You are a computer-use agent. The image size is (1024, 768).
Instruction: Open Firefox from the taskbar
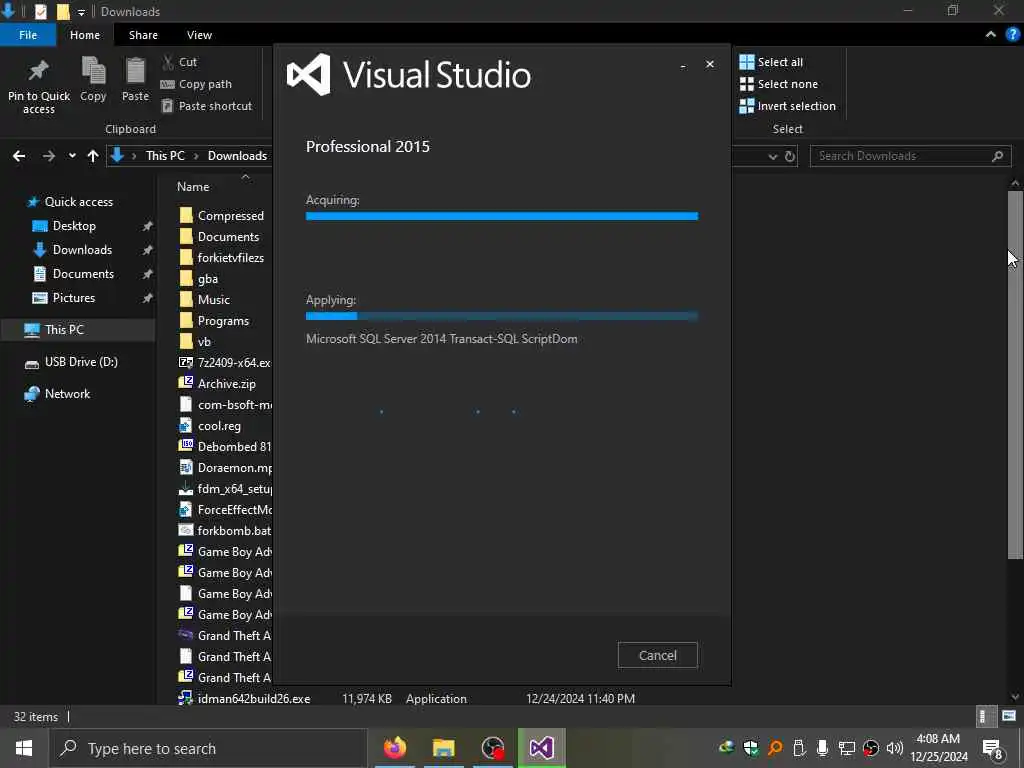tap(395, 748)
